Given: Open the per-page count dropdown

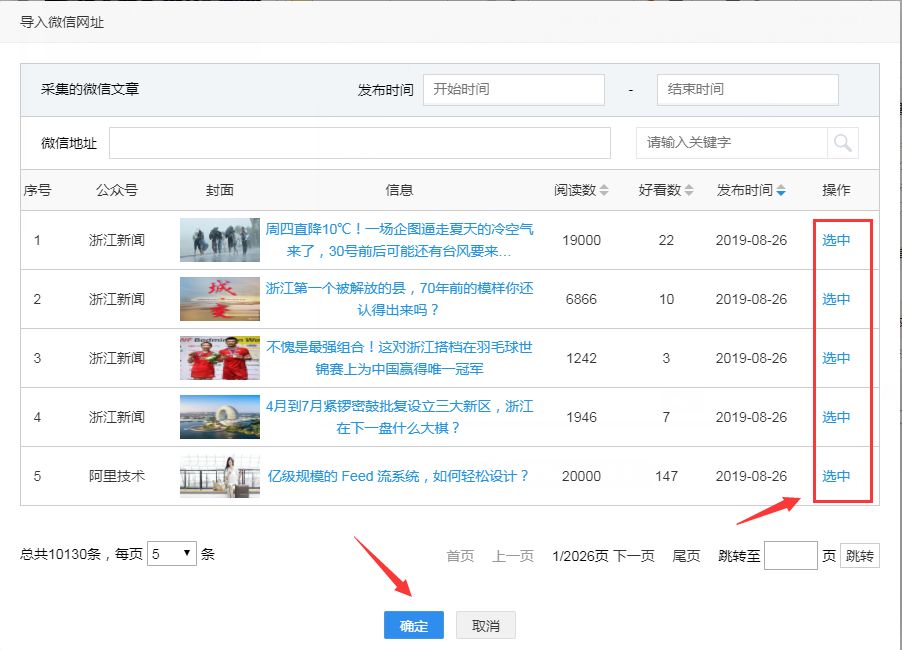Looking at the screenshot, I should point(172,554).
